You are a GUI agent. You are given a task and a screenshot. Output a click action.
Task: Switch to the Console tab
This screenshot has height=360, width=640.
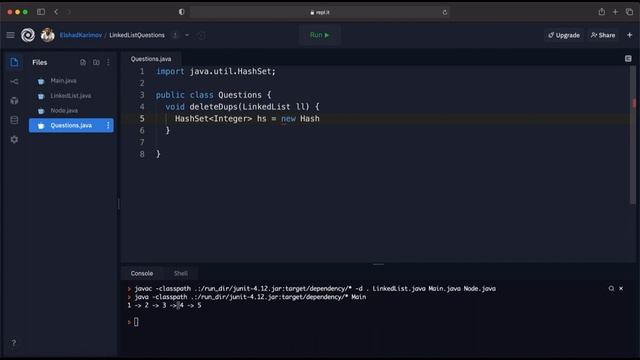[x=142, y=273]
